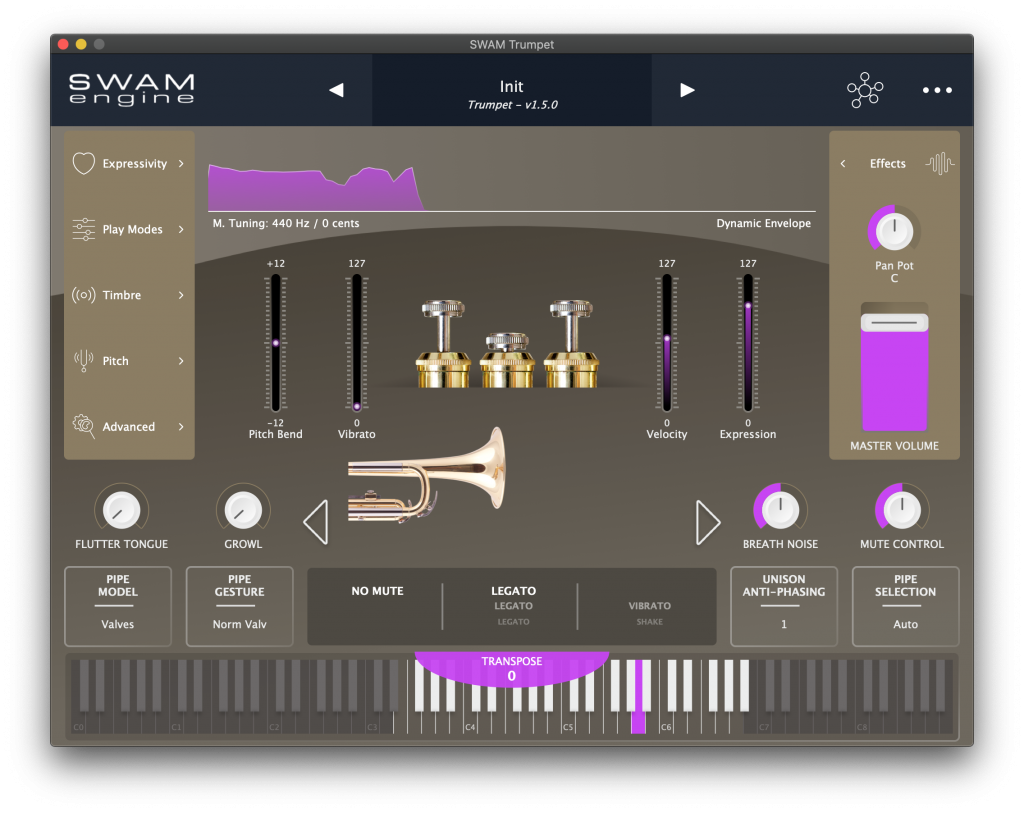Collapse Effects panel with left chevron

[x=843, y=163]
